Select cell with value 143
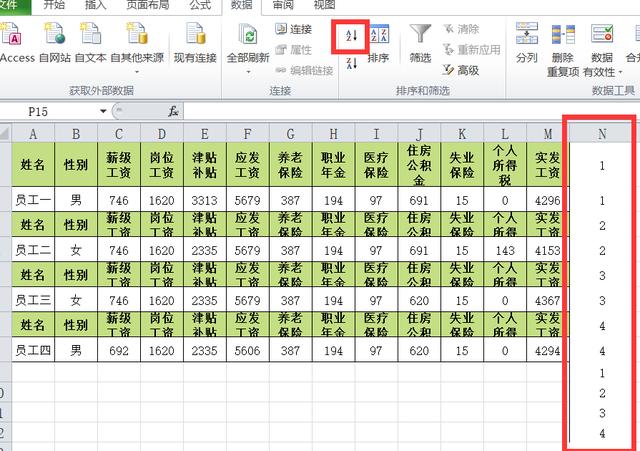 point(505,250)
